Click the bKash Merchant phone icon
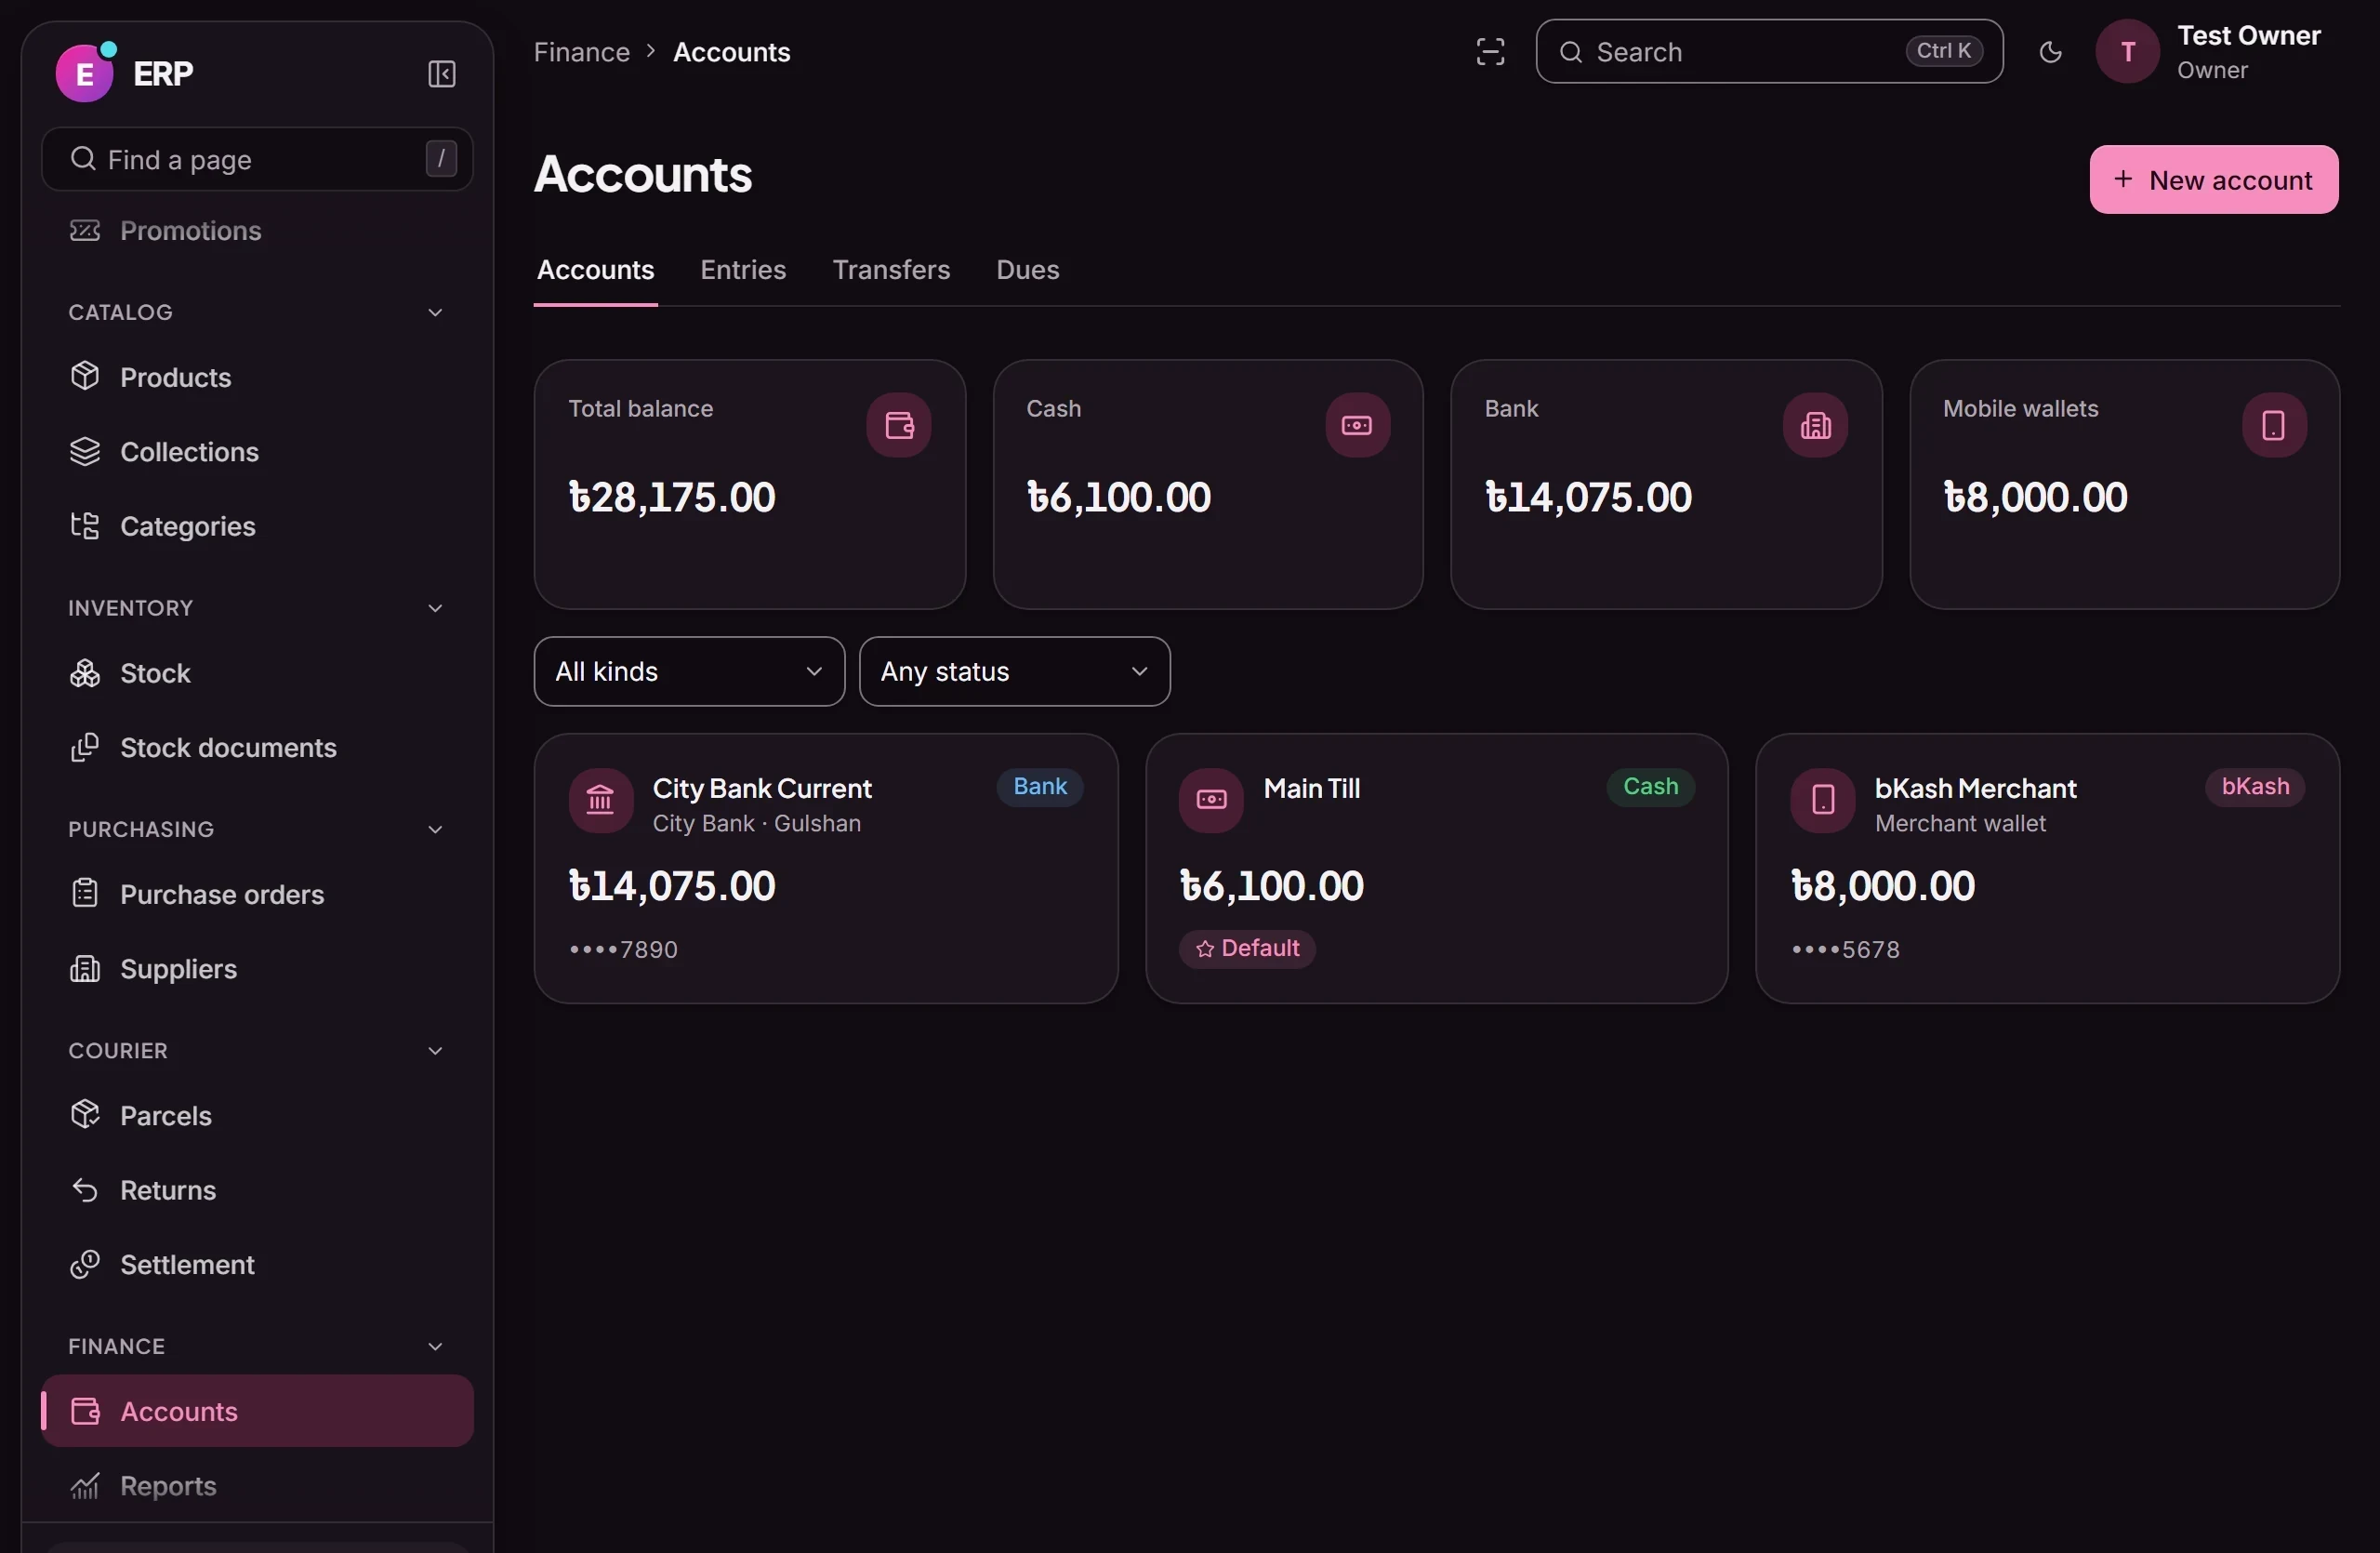This screenshot has width=2380, height=1553. [1823, 800]
